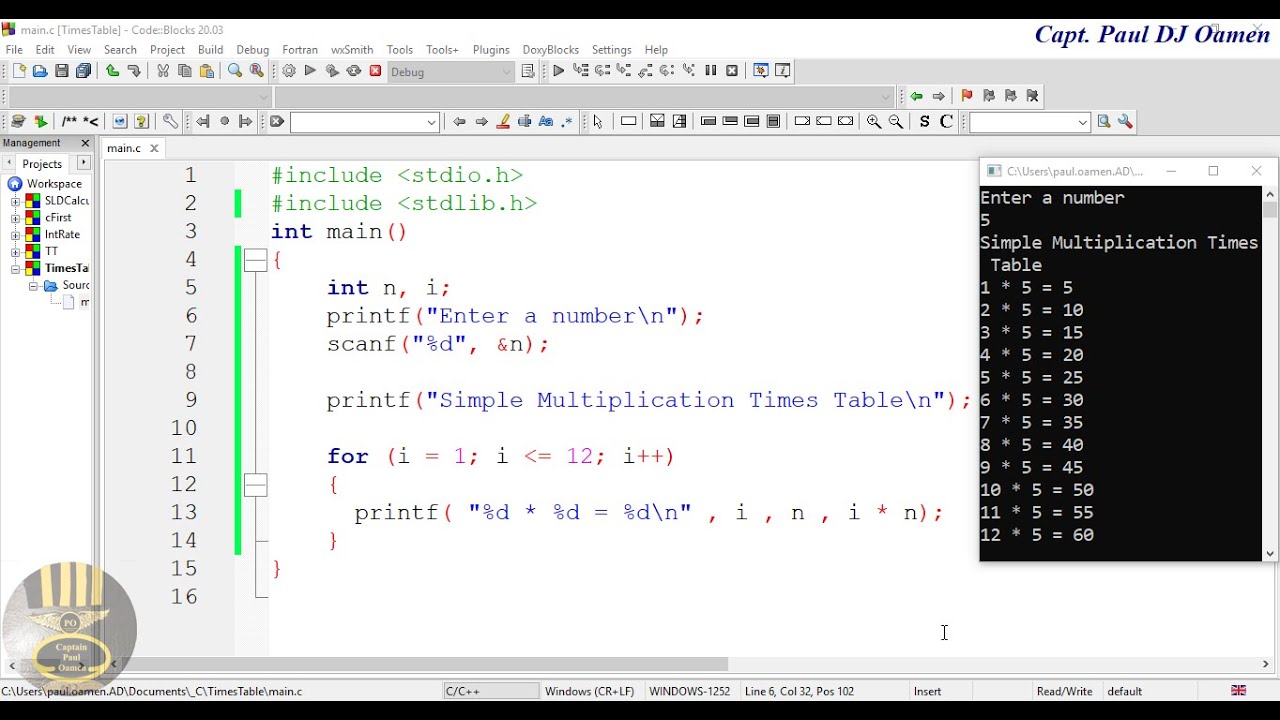
Task: Click the Zoom in magnifier icon
Action: click(x=874, y=121)
